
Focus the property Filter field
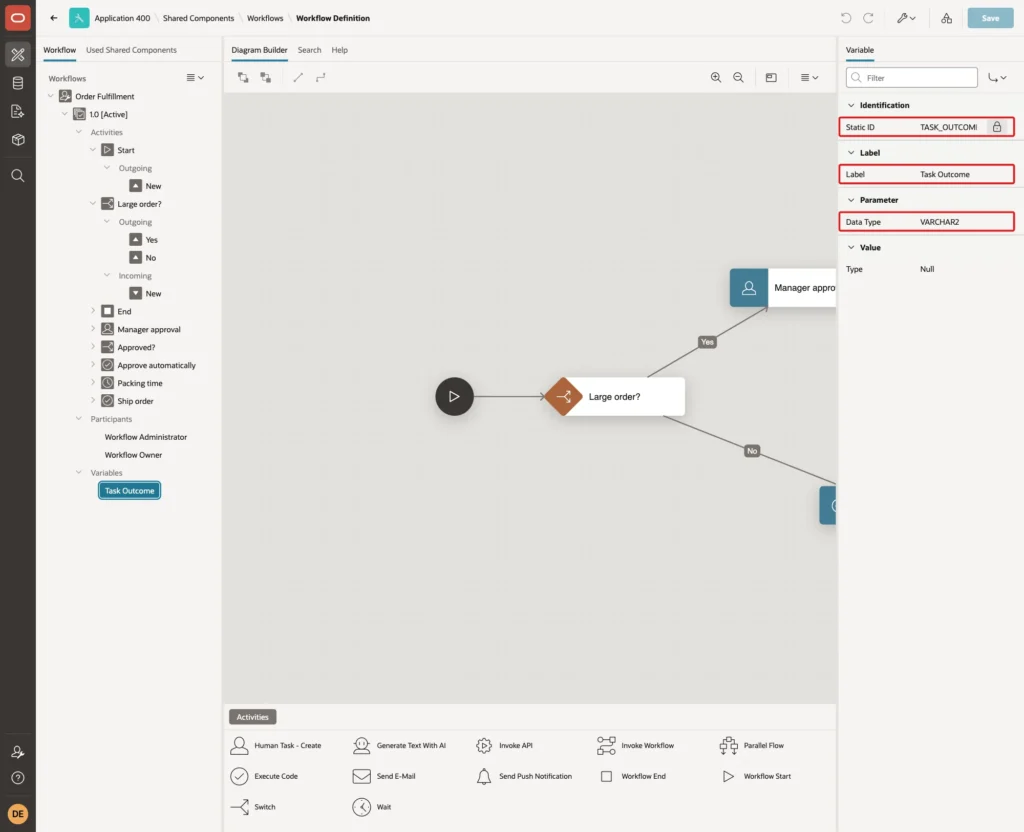912,78
